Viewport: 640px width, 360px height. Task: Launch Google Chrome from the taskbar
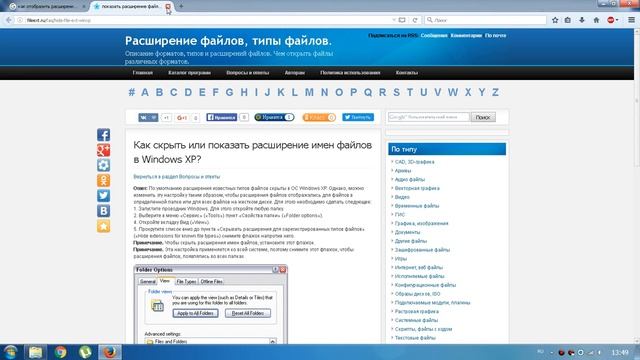pyautogui.click(x=60, y=352)
